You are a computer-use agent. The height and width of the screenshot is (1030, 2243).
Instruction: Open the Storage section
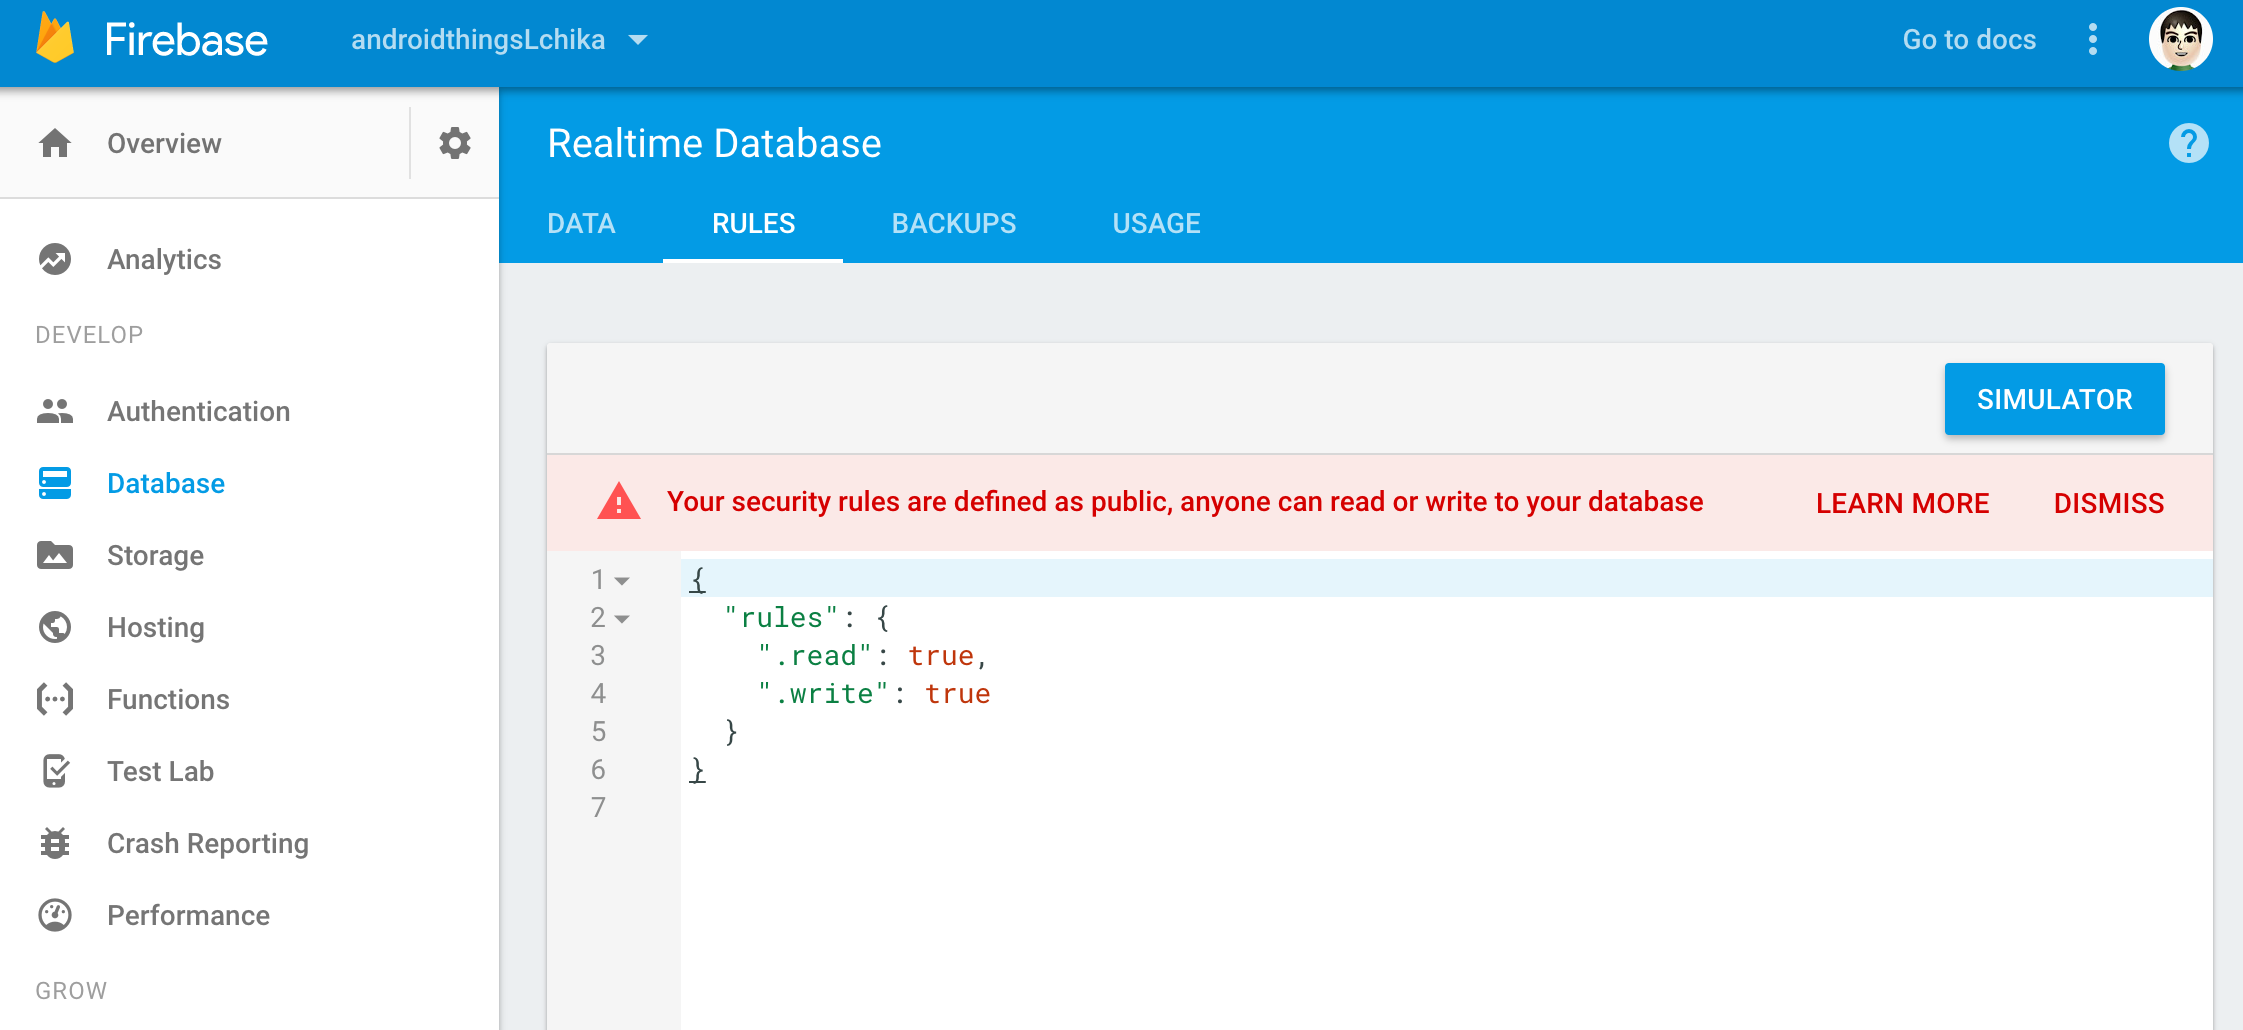tap(155, 555)
